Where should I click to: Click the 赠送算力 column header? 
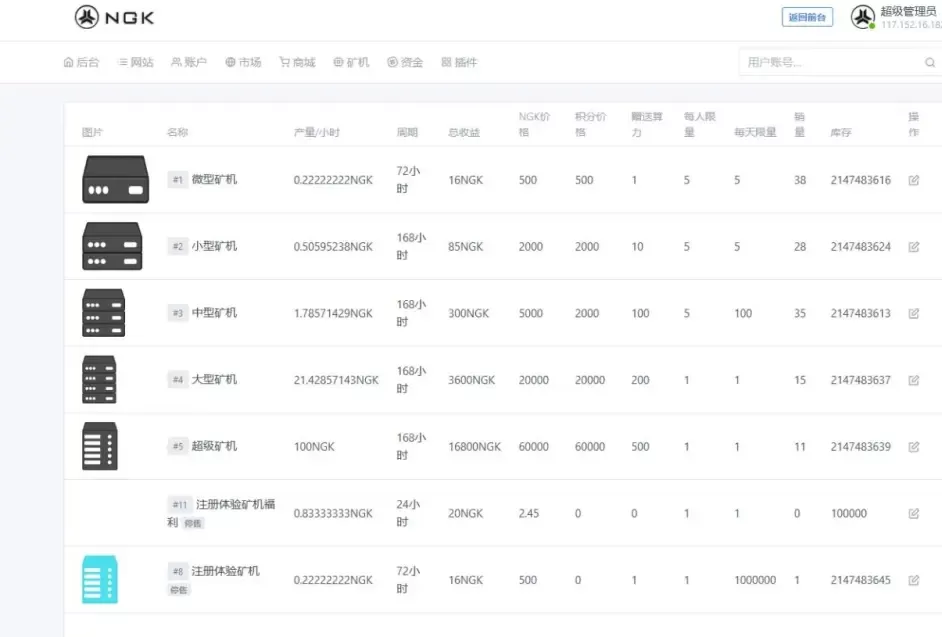[646, 124]
